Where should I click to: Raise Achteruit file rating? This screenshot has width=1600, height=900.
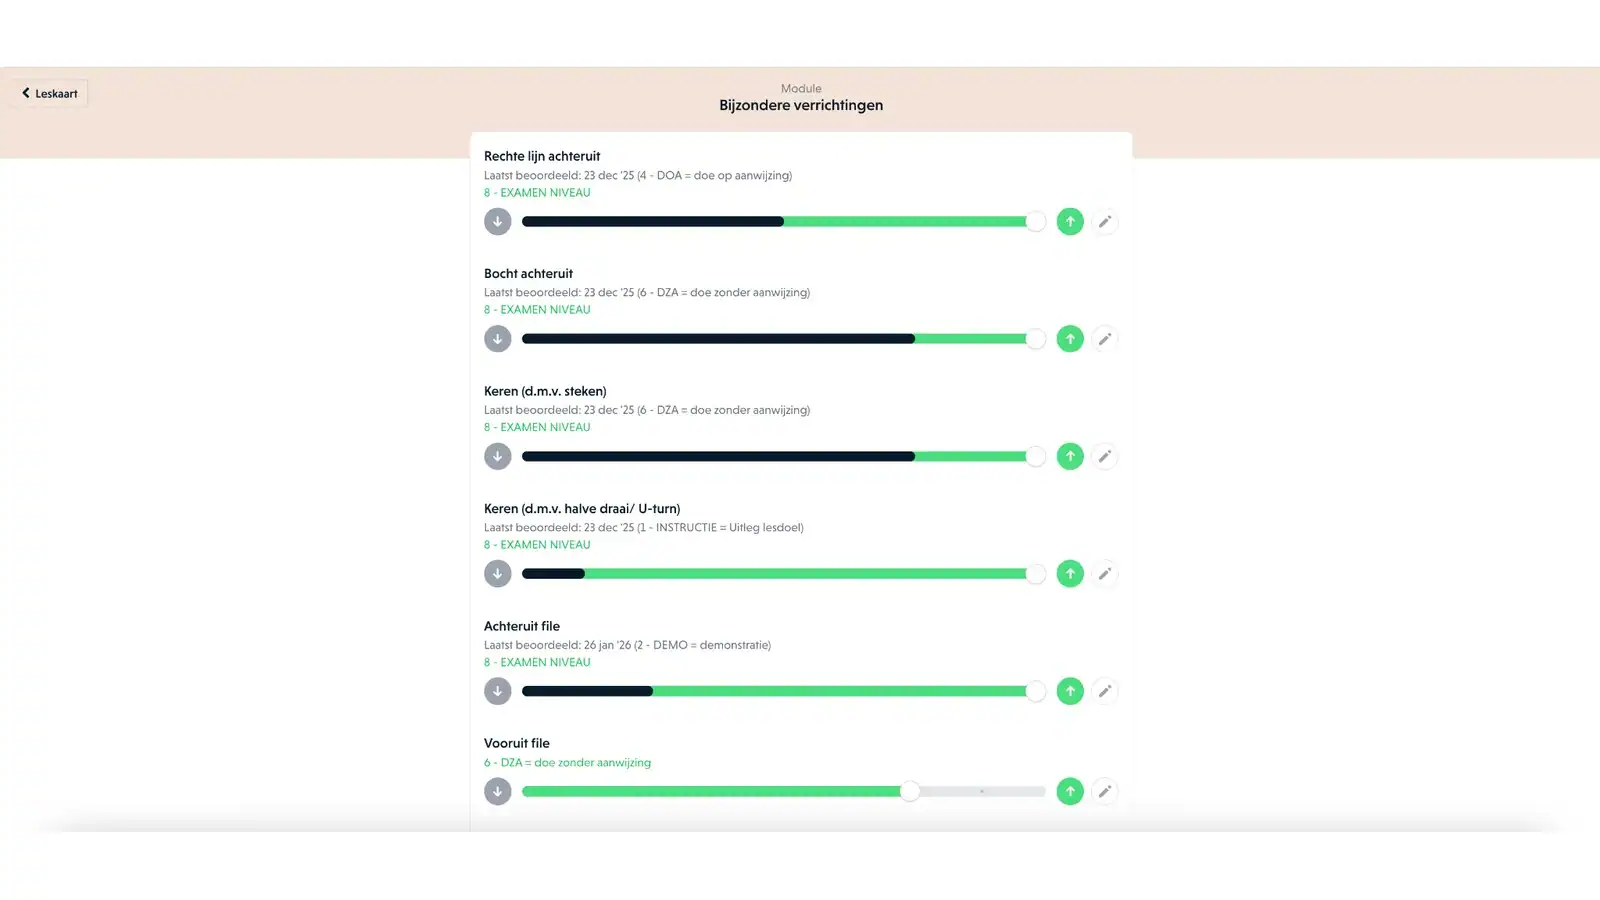[1070, 691]
